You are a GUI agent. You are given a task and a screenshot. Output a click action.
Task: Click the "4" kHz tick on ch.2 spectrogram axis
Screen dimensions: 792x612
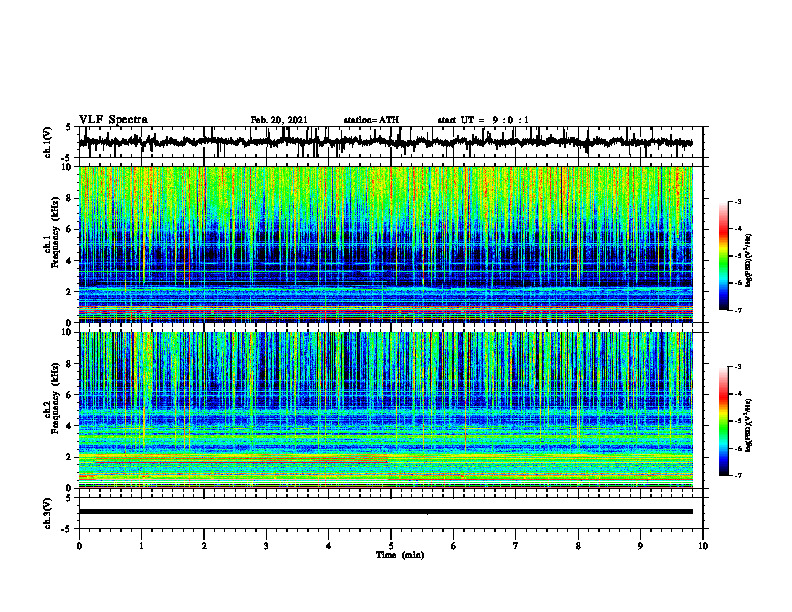click(x=71, y=426)
